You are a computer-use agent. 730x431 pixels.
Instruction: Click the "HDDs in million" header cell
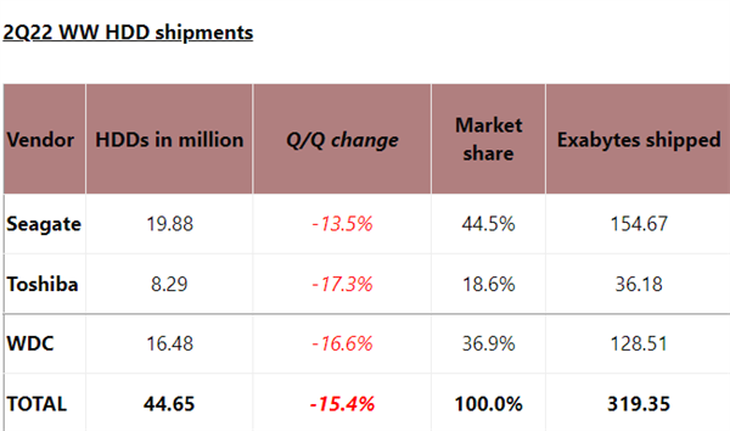pos(168,140)
